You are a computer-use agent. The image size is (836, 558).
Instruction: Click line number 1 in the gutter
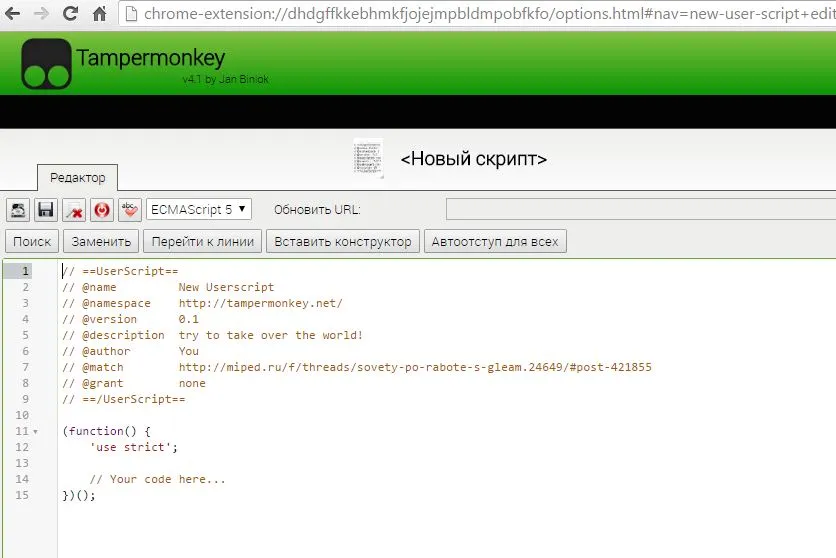tap(25, 271)
